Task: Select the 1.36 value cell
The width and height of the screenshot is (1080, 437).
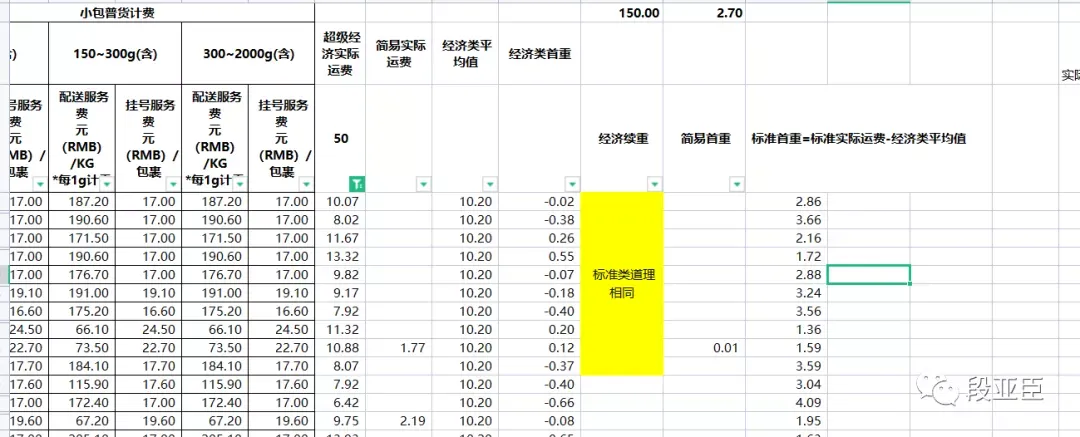Action: (x=787, y=329)
